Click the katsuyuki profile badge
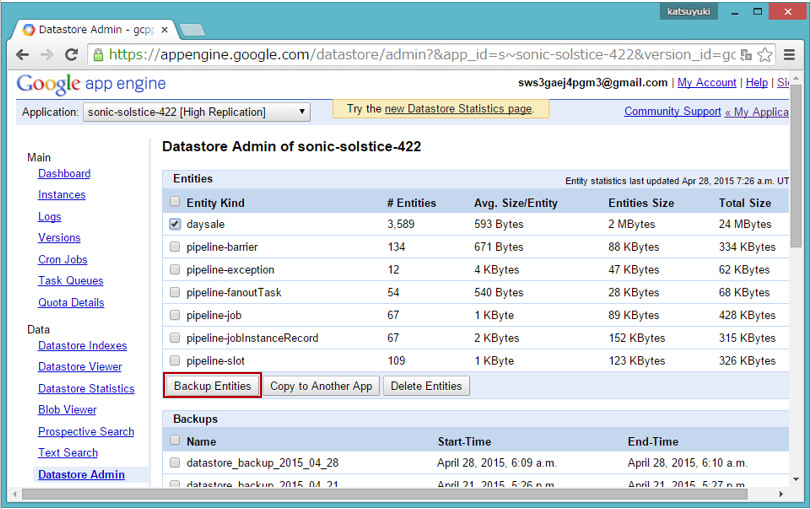Screen dimensions: 810x509 (688, 11)
